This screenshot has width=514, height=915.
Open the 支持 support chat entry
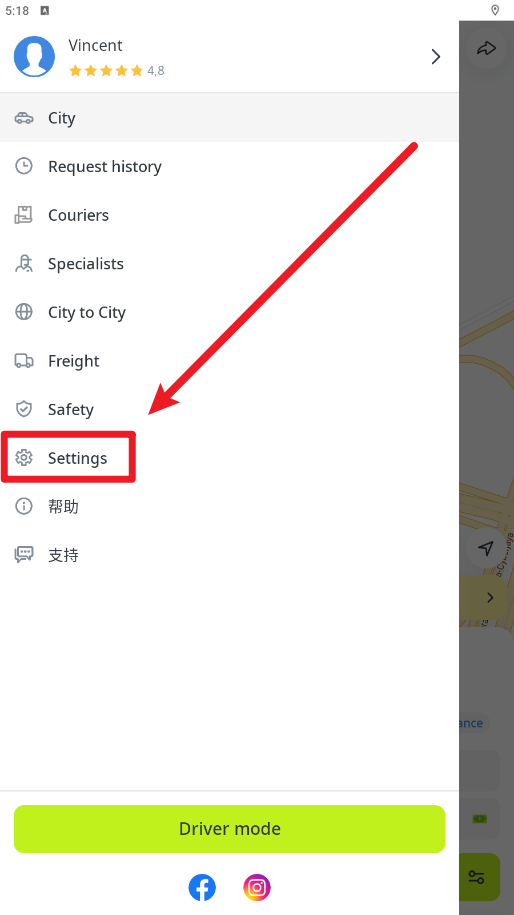(229, 555)
